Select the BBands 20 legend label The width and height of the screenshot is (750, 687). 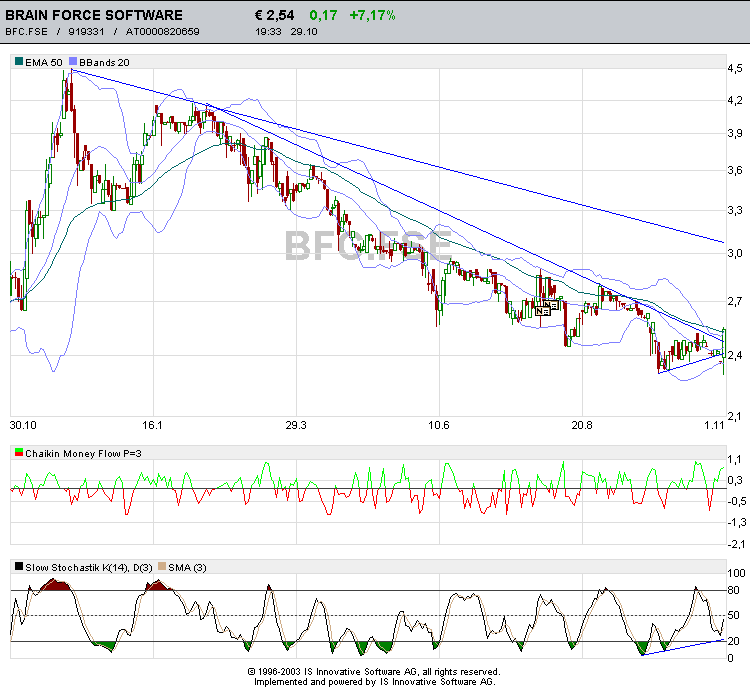(x=104, y=62)
